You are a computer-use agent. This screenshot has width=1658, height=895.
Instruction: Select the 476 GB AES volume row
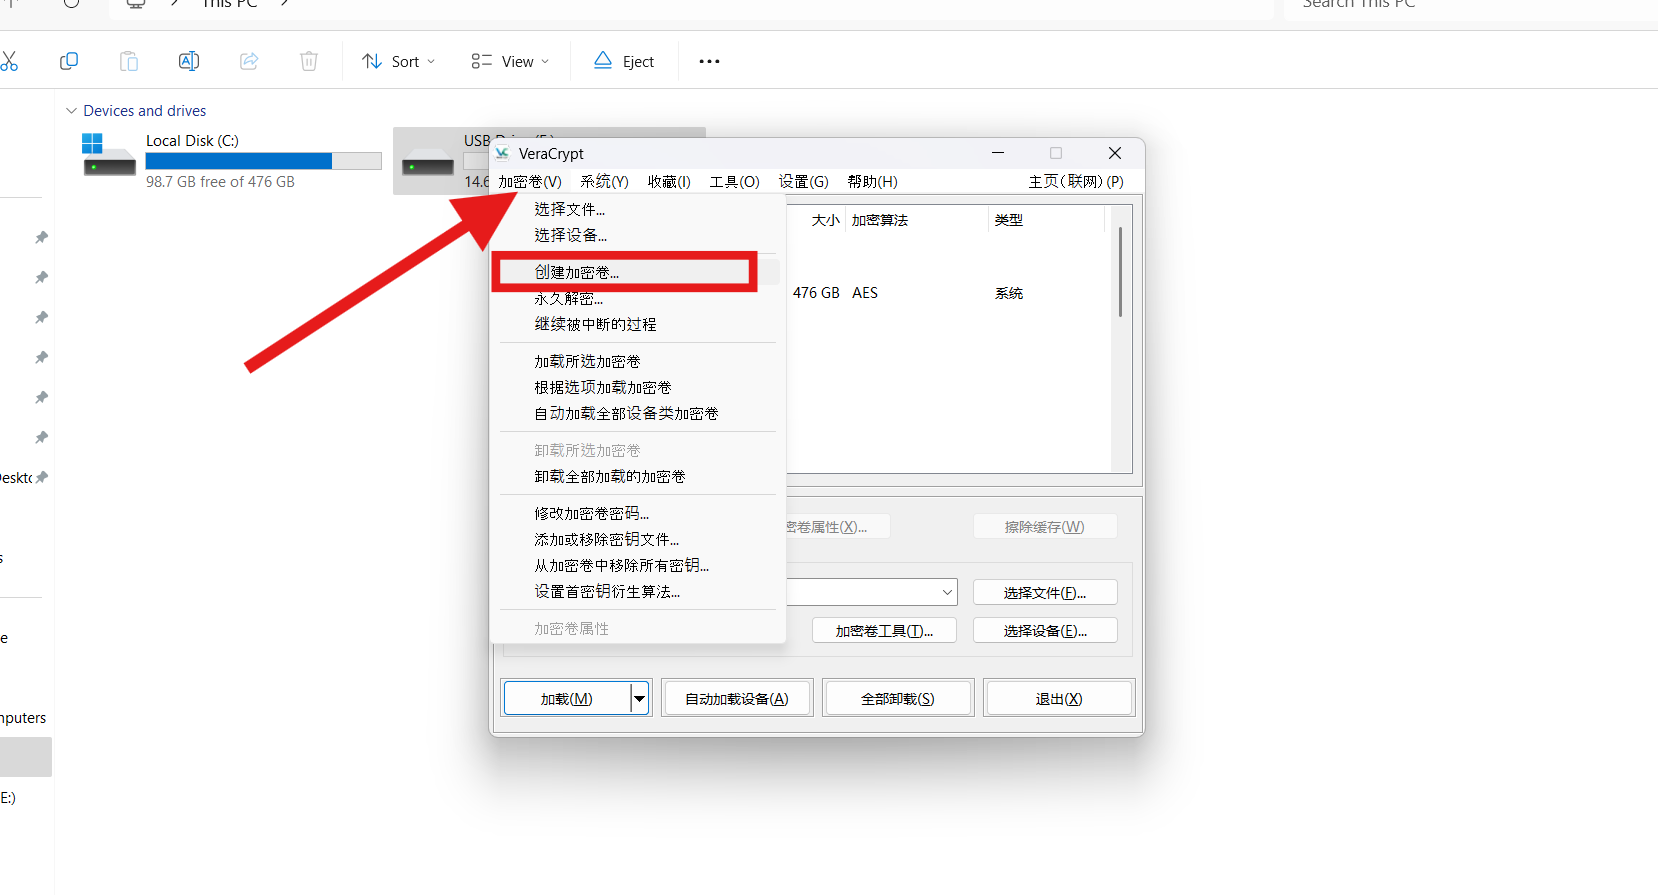[948, 293]
